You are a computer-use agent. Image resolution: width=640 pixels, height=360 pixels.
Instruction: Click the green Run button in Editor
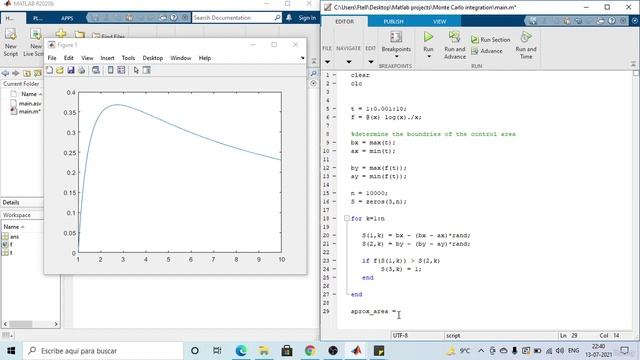[428, 38]
